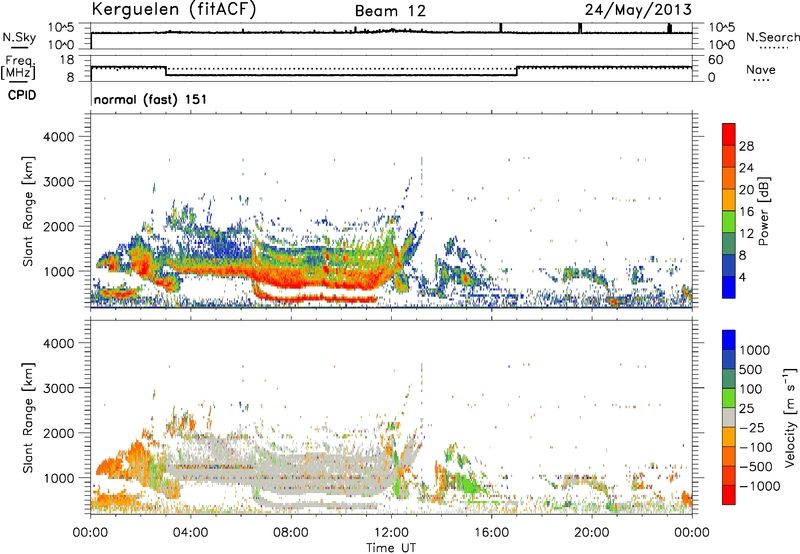This screenshot has width=800, height=554.
Task: Click the 16:00 time axis label
Action: [491, 533]
